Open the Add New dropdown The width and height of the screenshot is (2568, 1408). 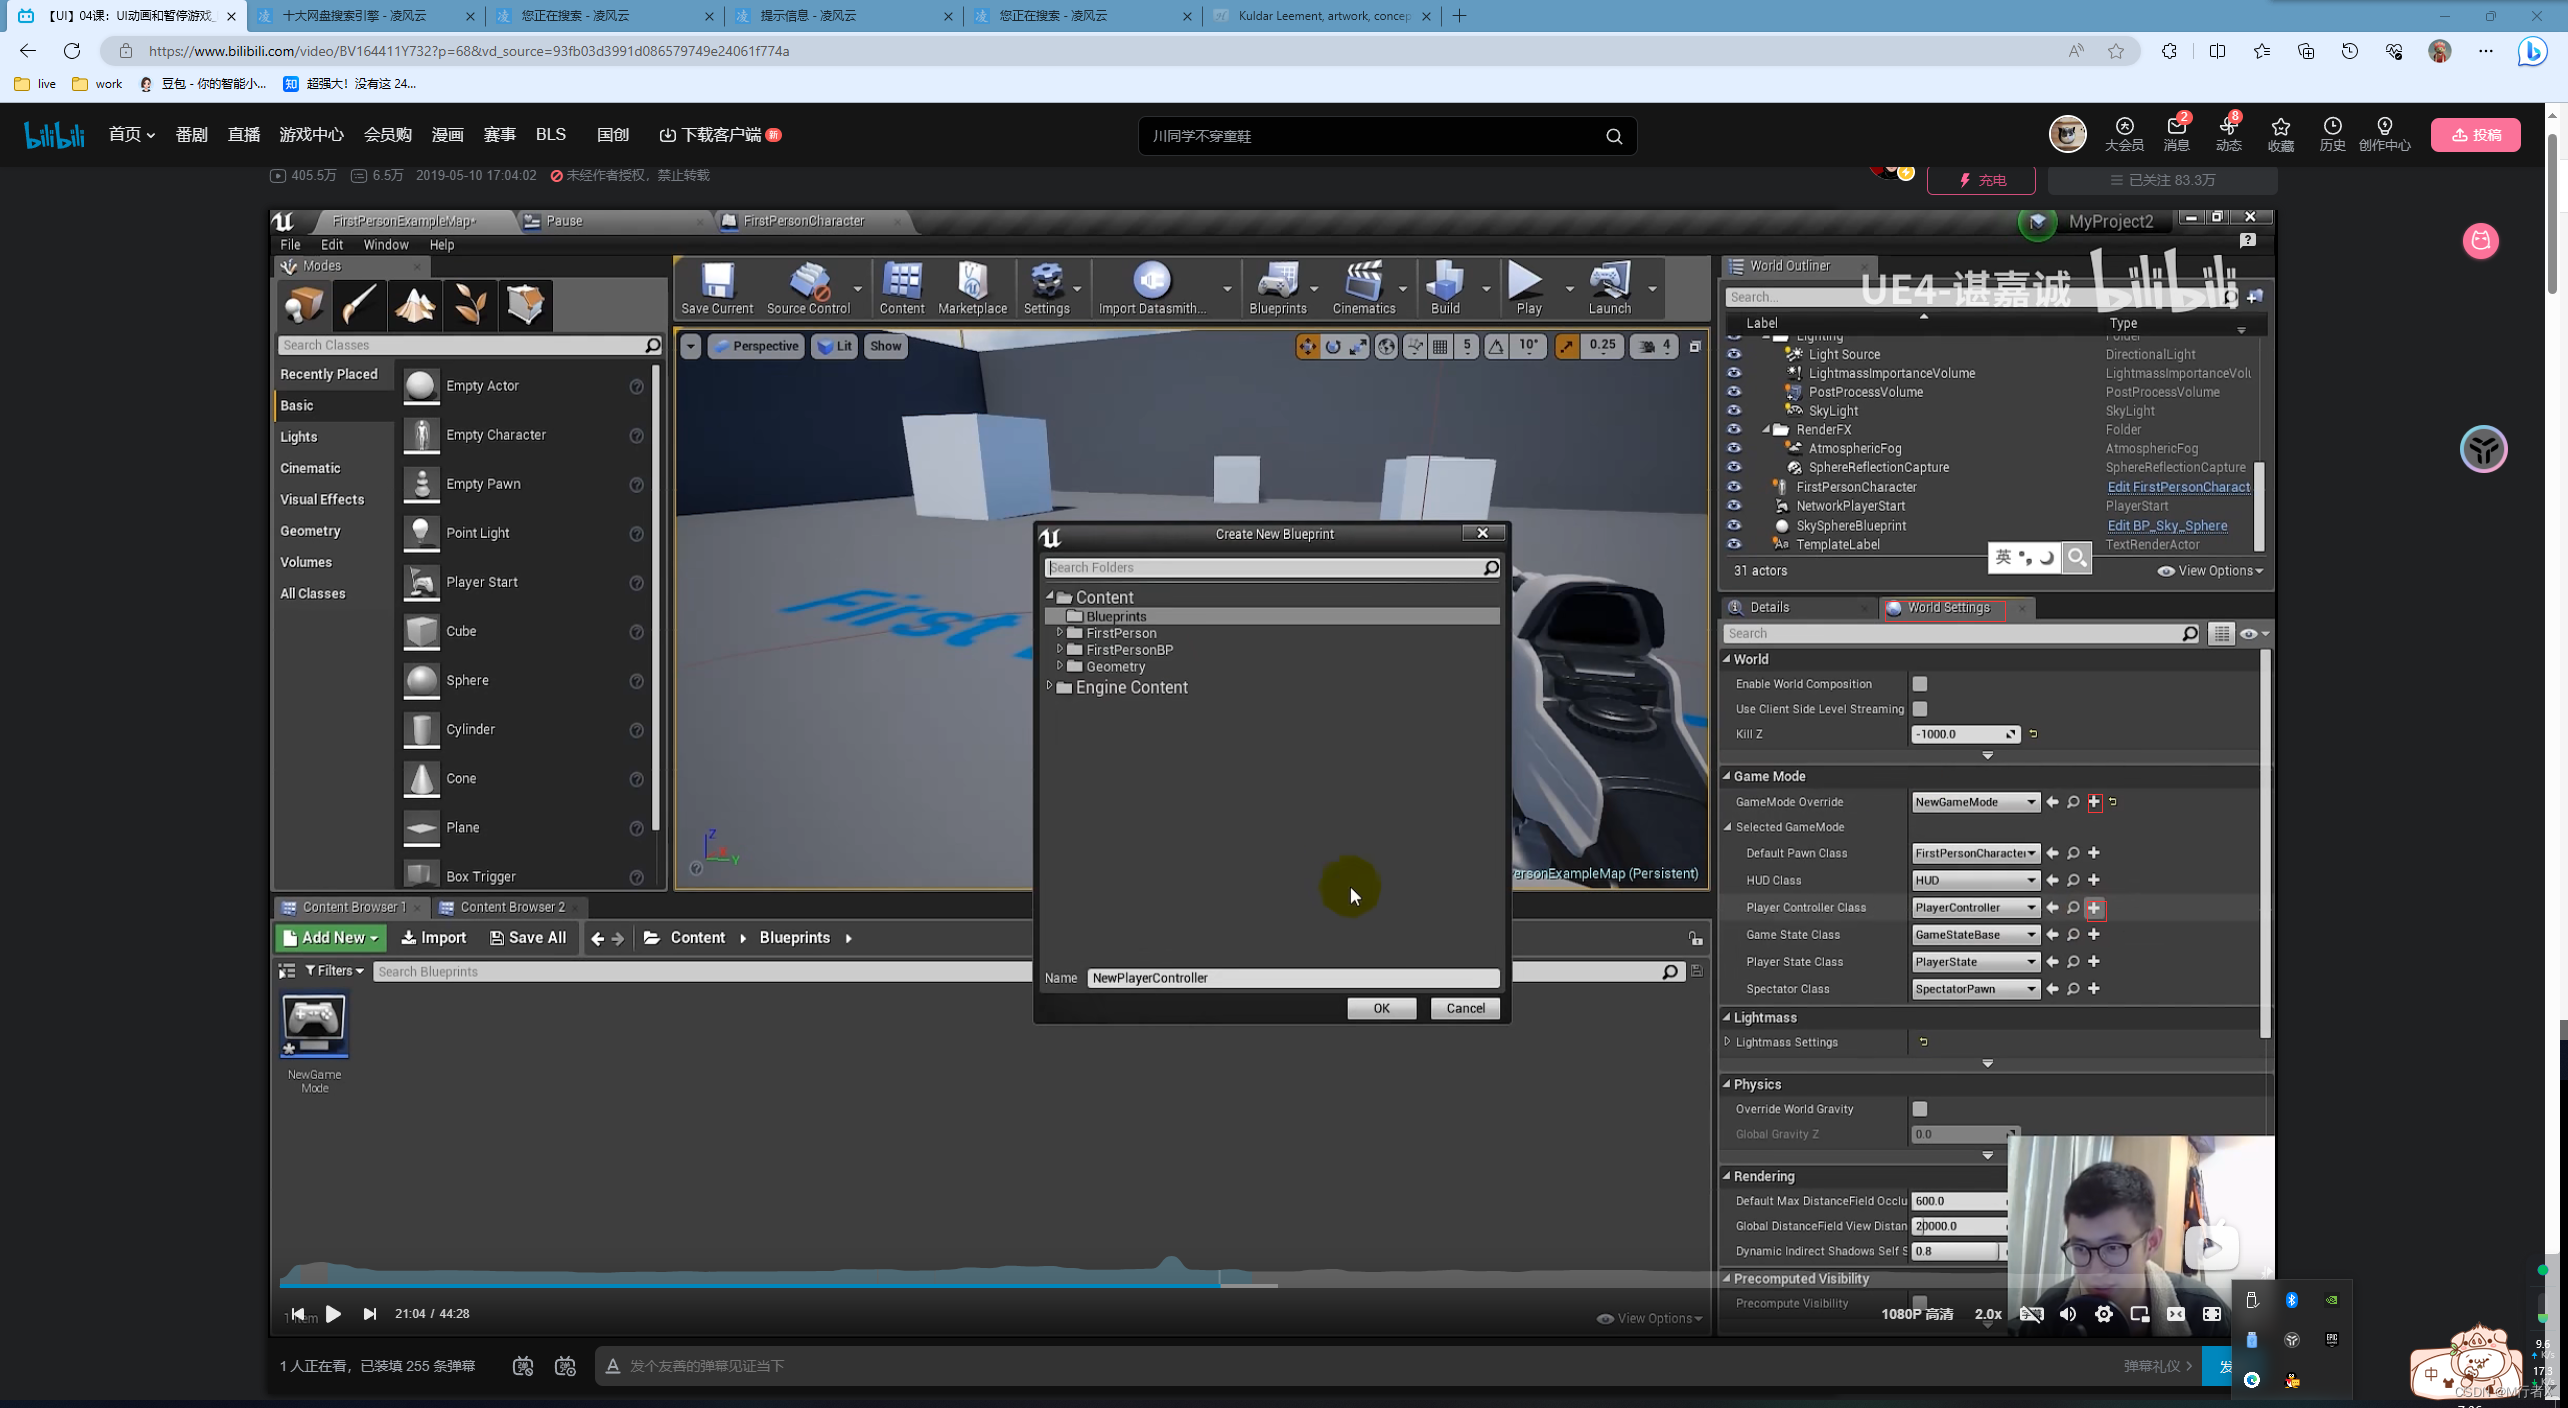point(331,938)
